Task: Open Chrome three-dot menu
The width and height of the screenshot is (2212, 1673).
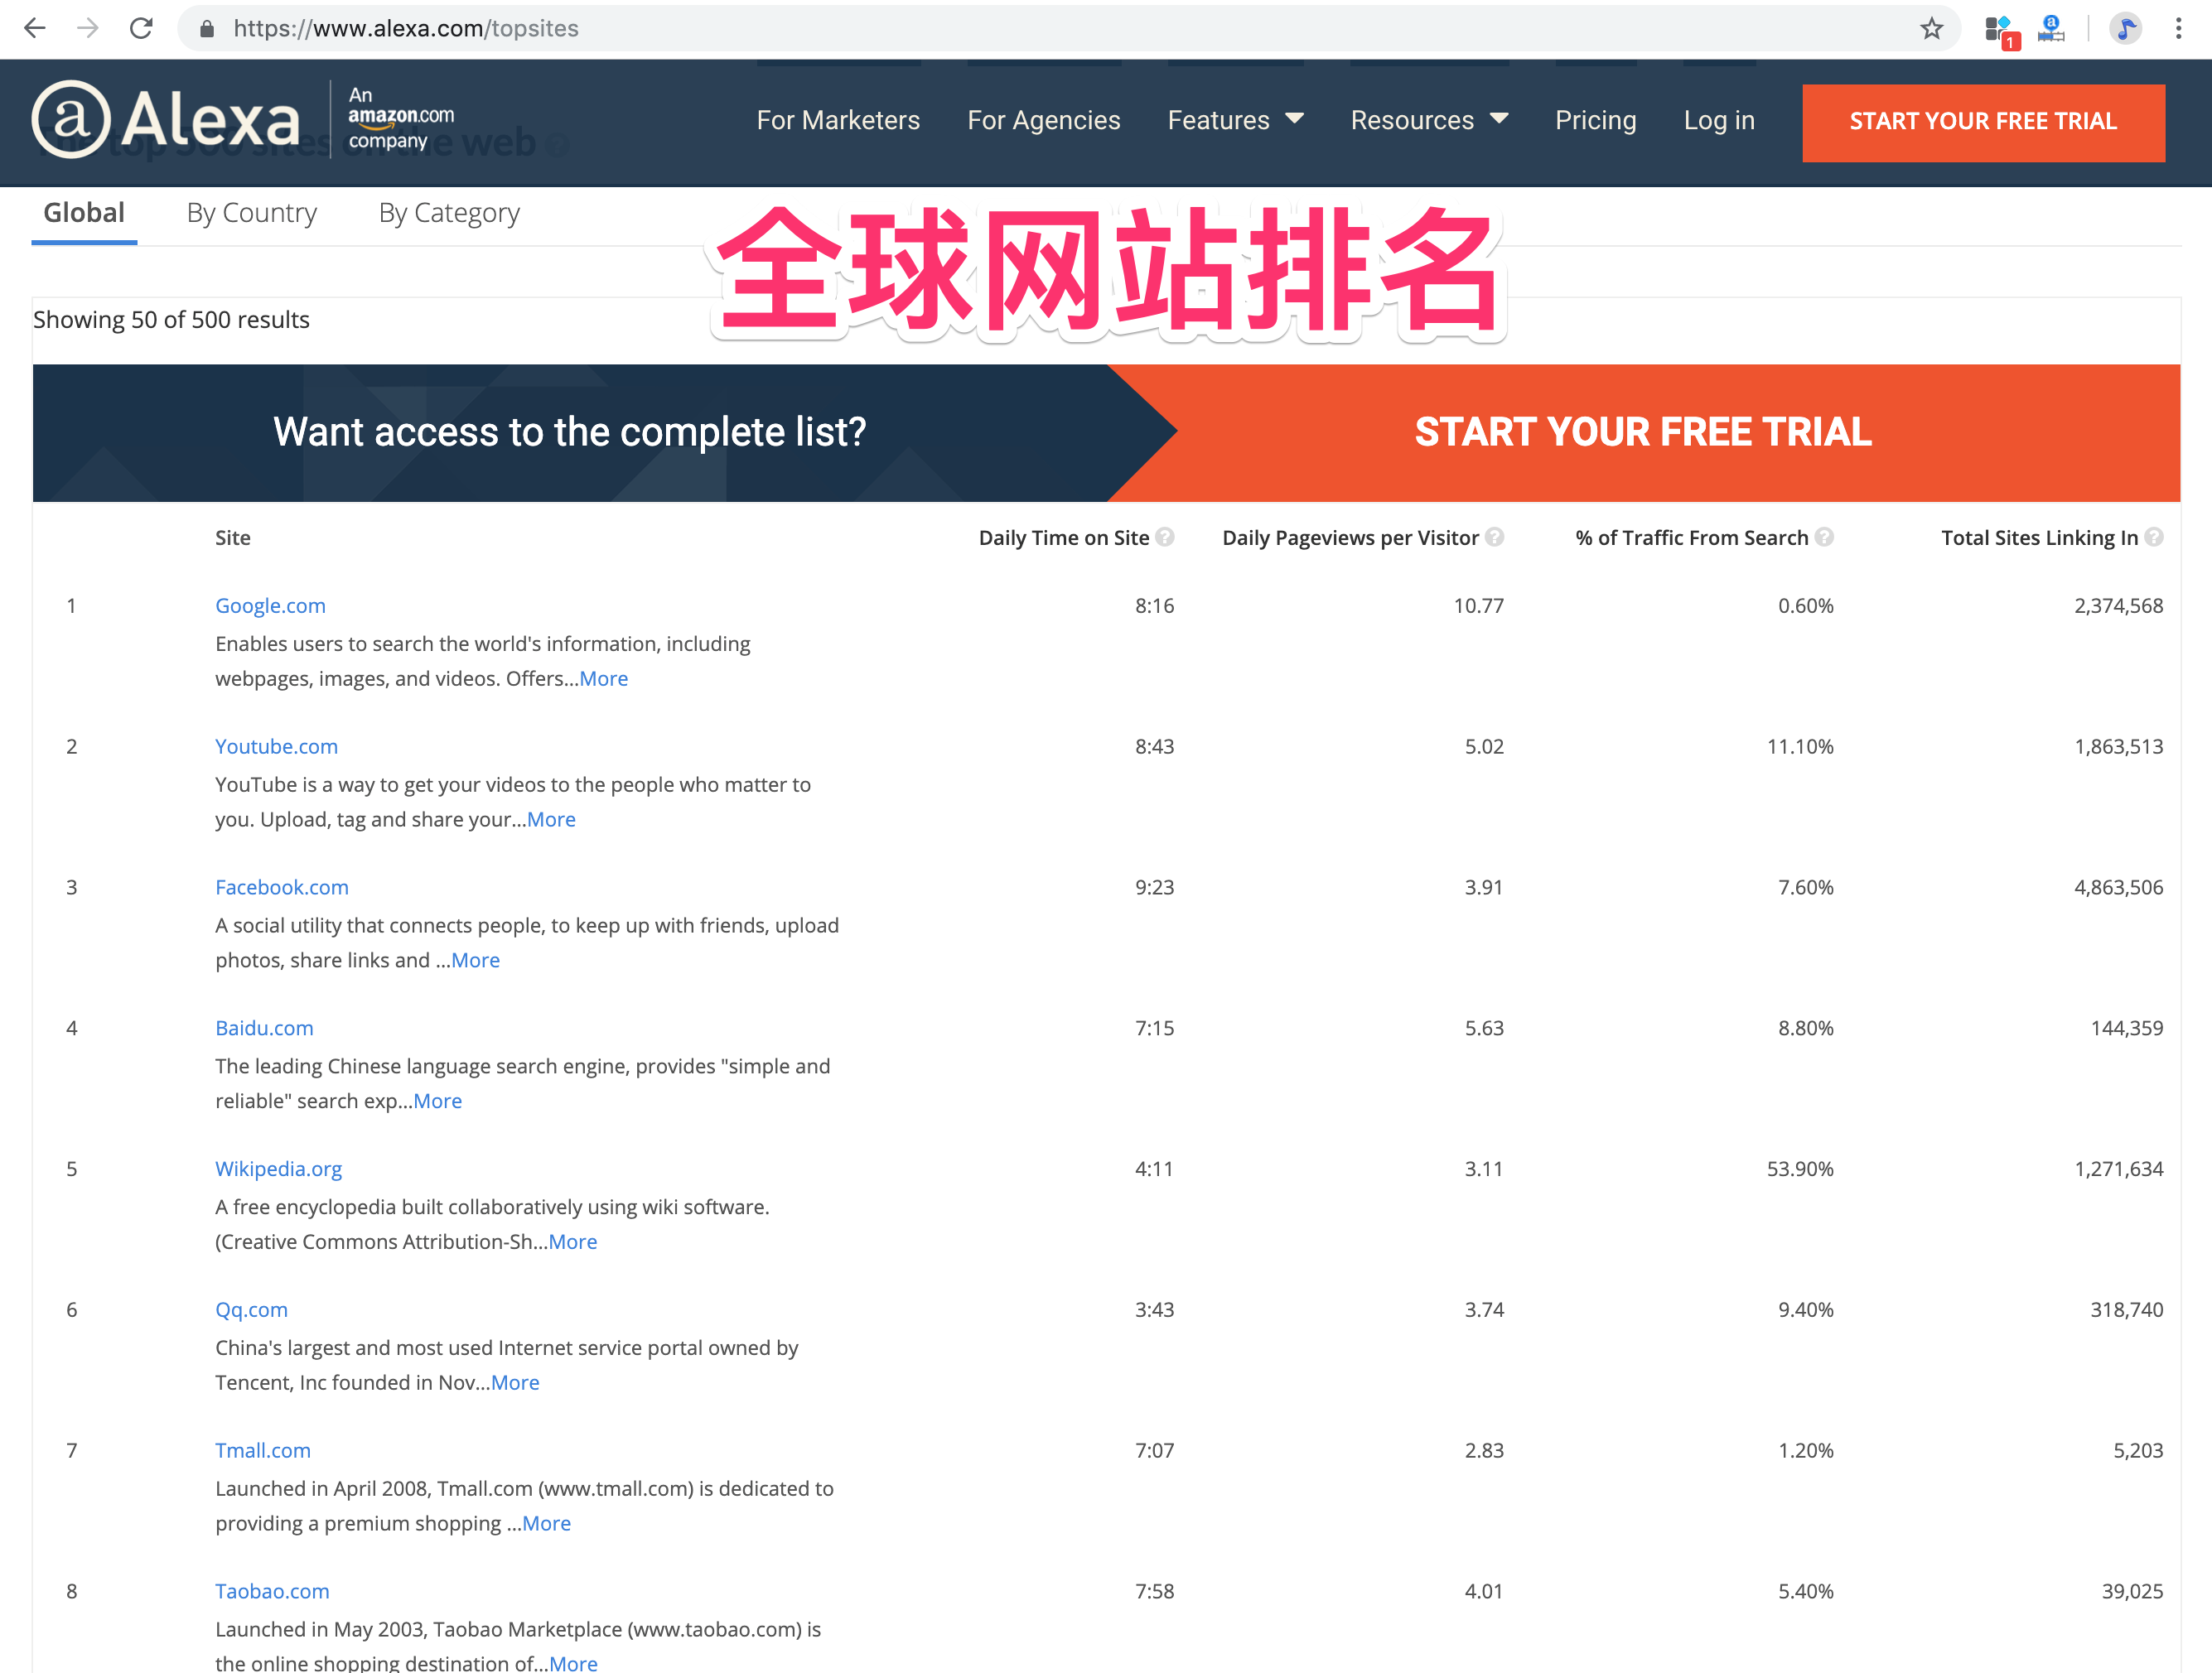Action: tap(2178, 28)
